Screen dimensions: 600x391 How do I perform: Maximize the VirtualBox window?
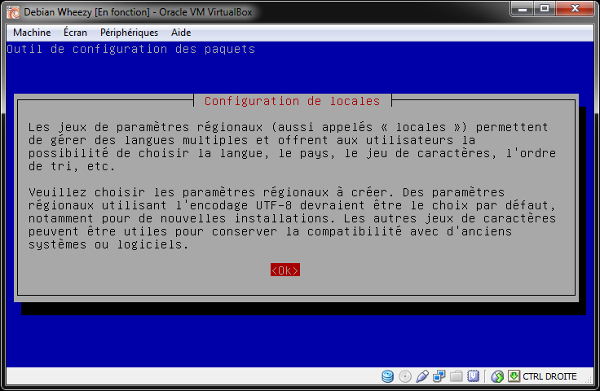pyautogui.click(x=544, y=8)
